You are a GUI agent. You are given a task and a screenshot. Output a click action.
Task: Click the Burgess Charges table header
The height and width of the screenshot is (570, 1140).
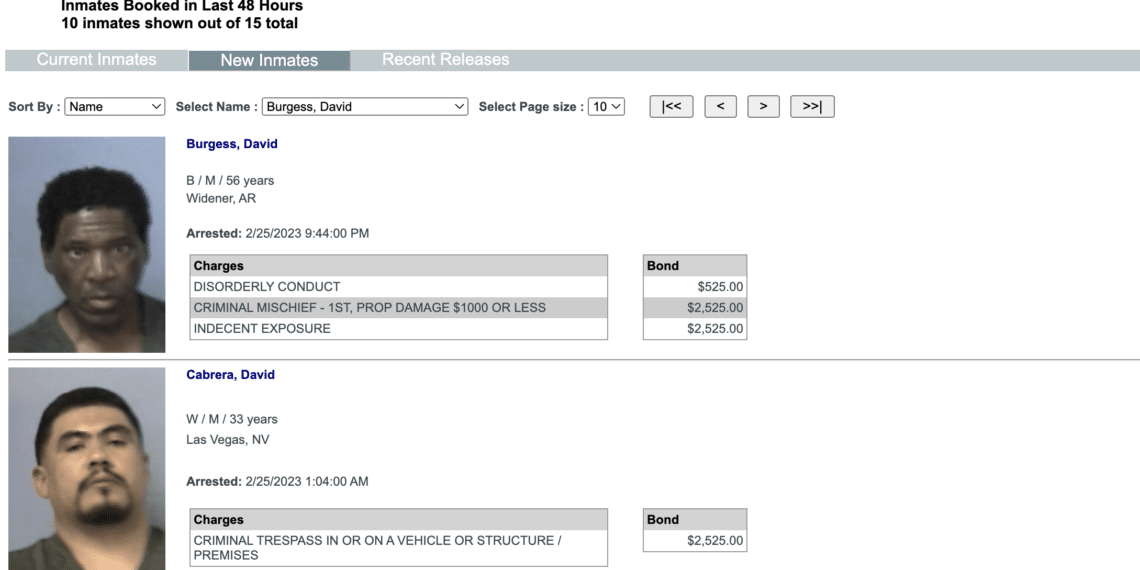398,265
